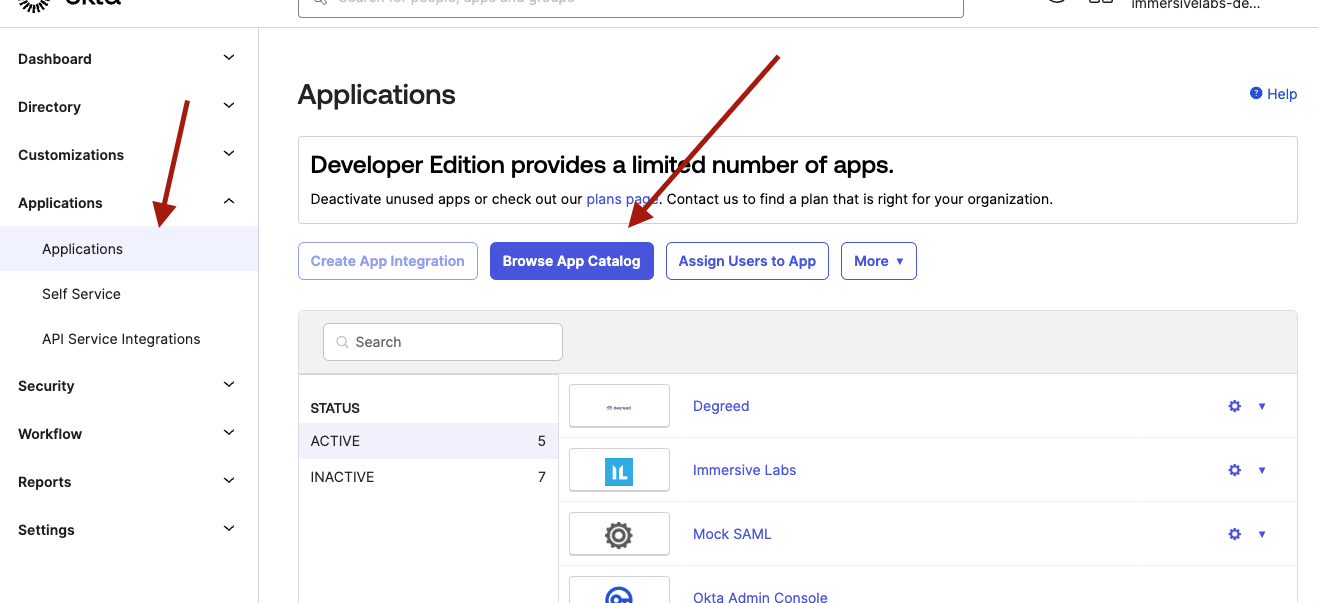
Task: Expand the Security sidebar section chevron
Action: [229, 385]
